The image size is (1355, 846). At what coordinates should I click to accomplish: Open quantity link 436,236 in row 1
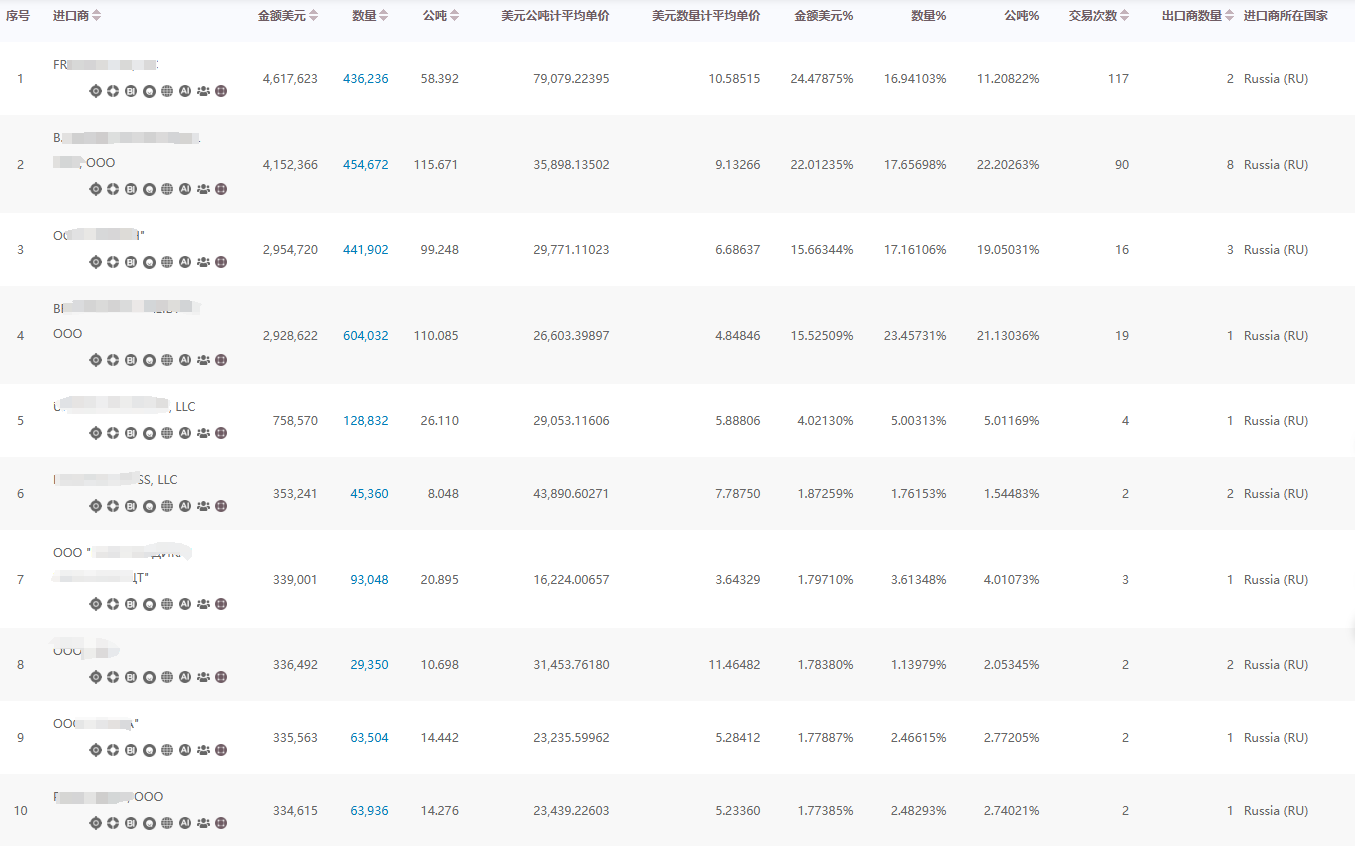point(365,79)
